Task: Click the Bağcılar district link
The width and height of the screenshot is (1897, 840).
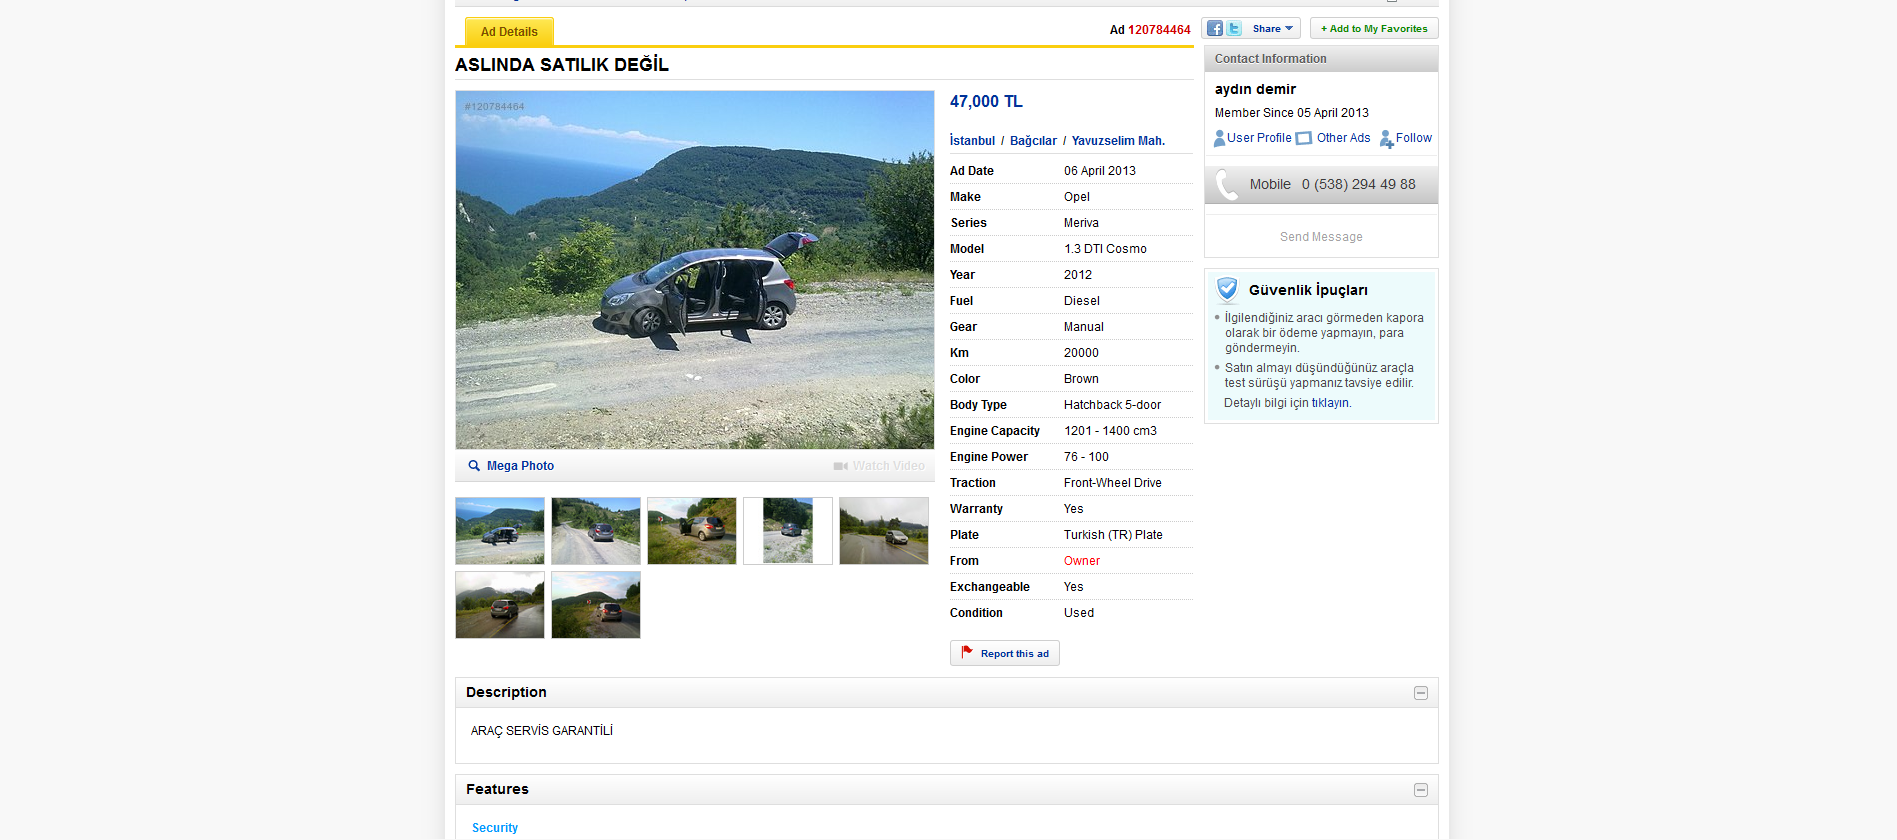Action: coord(1033,141)
